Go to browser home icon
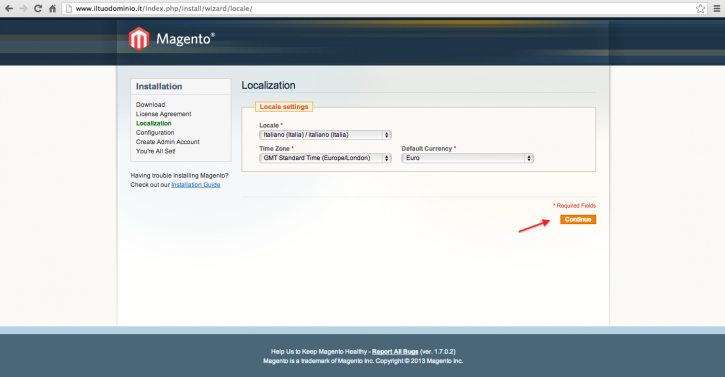The height and width of the screenshot is (377, 725). 52,8
